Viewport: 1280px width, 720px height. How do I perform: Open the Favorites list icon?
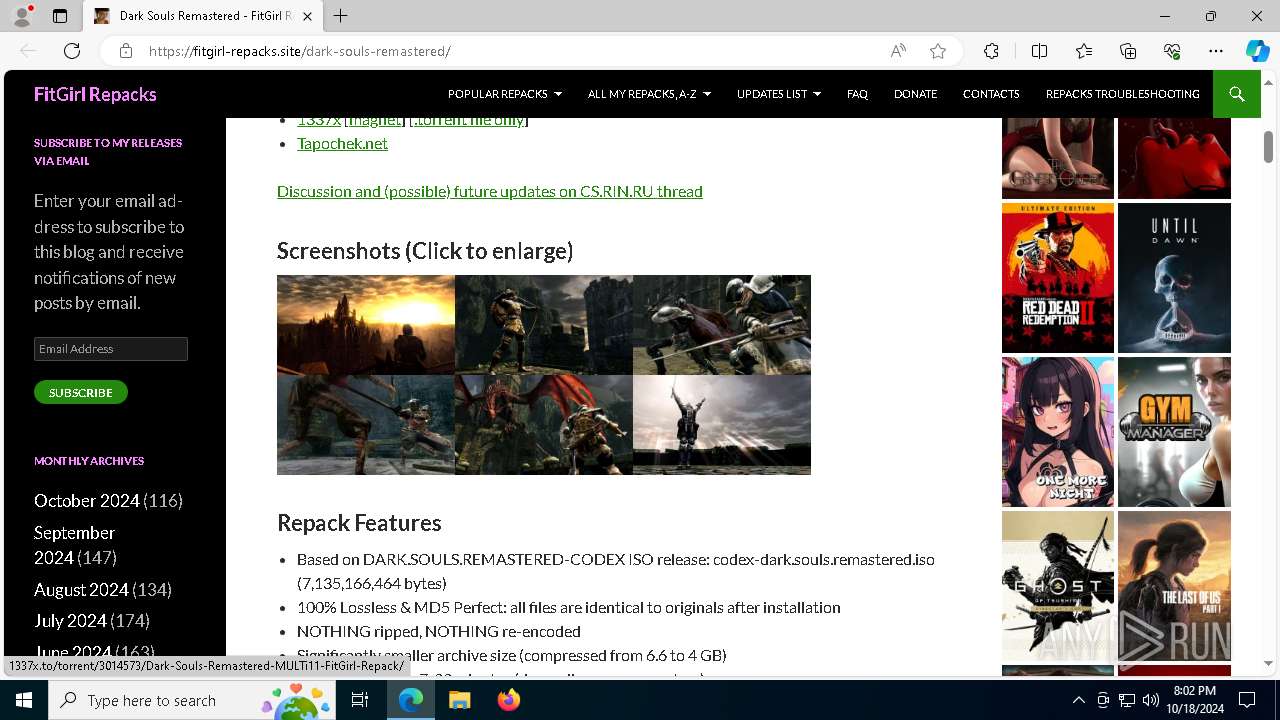click(1084, 51)
